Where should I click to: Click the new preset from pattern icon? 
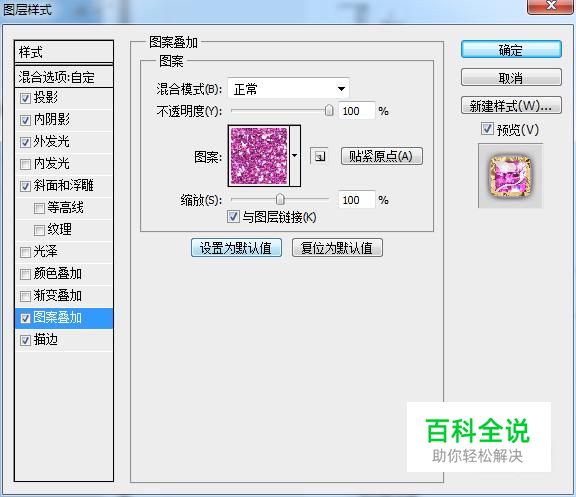point(319,156)
